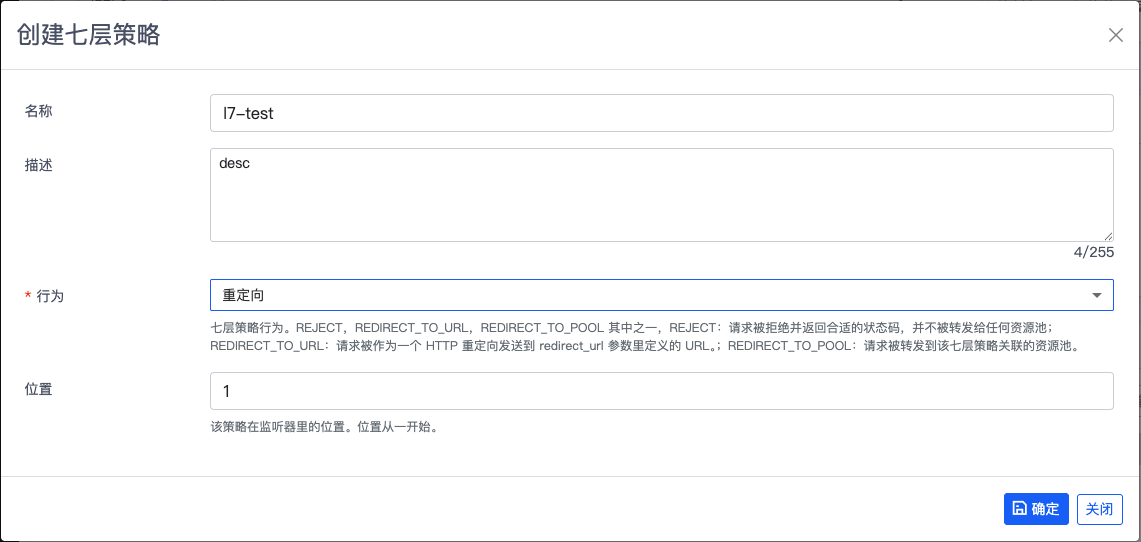Click the 4/255 character counter text
This screenshot has height=542, width=1141.
click(x=1094, y=252)
